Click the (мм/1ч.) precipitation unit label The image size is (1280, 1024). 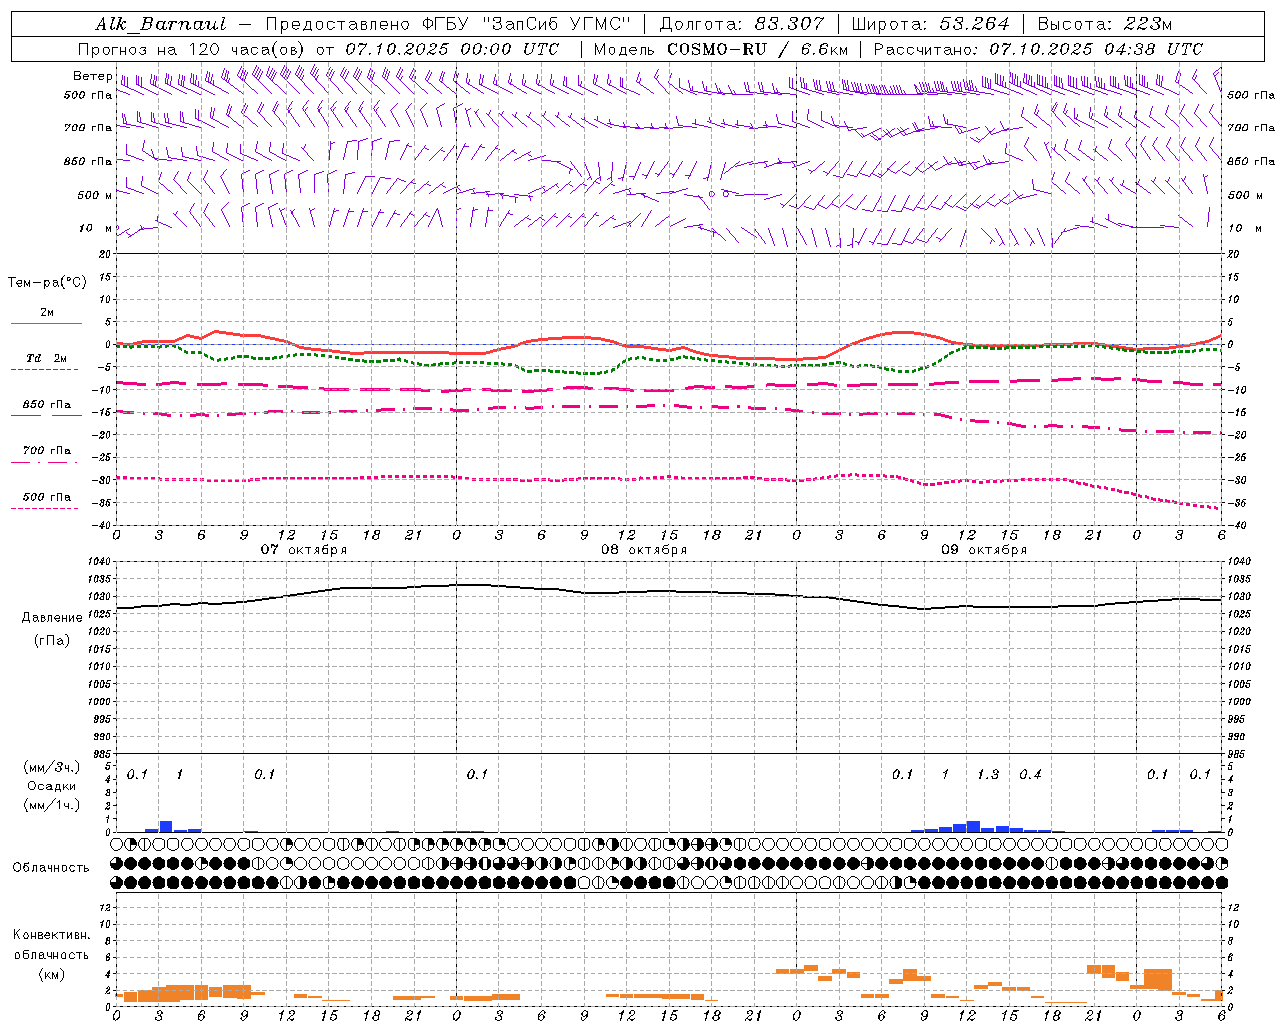pyautogui.click(x=52, y=805)
